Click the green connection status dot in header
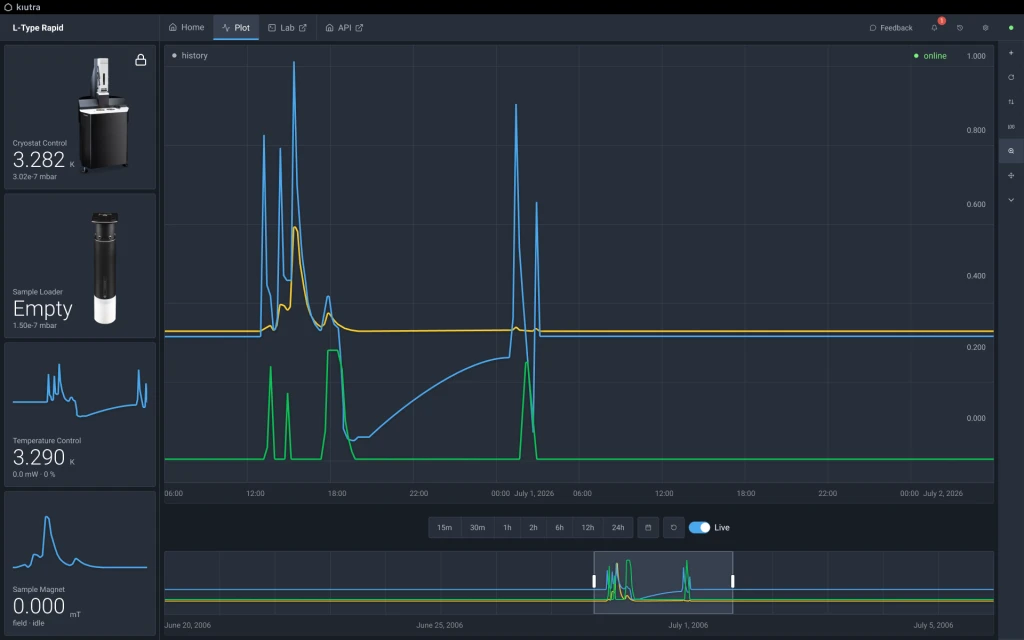This screenshot has height=640, width=1024. [x=1011, y=27]
